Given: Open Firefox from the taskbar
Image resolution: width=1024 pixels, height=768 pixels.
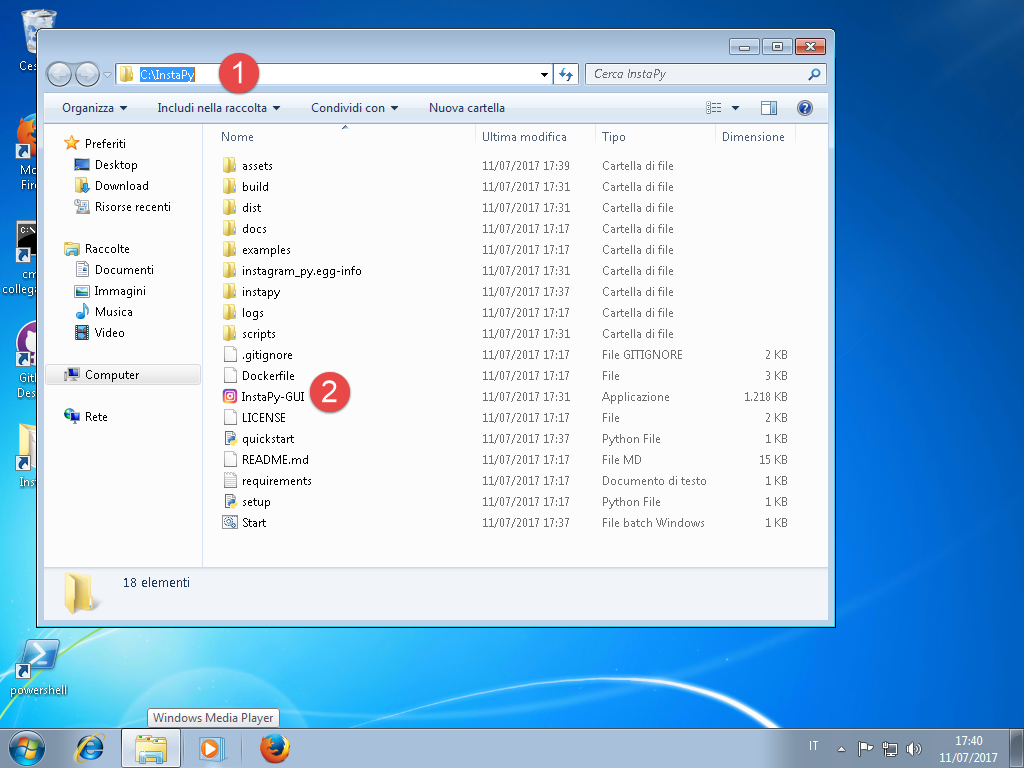Looking at the screenshot, I should 274,748.
